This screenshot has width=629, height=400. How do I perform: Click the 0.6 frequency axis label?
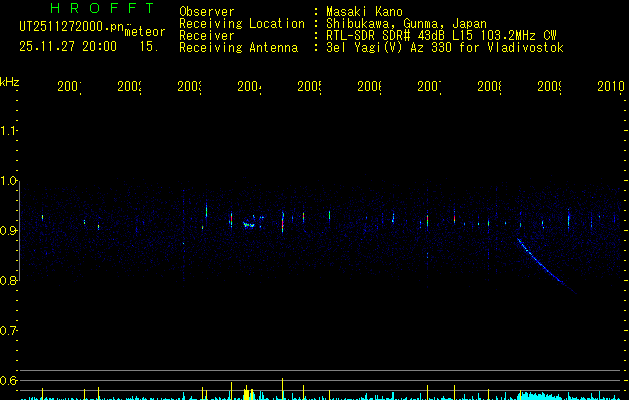[x=8, y=380]
